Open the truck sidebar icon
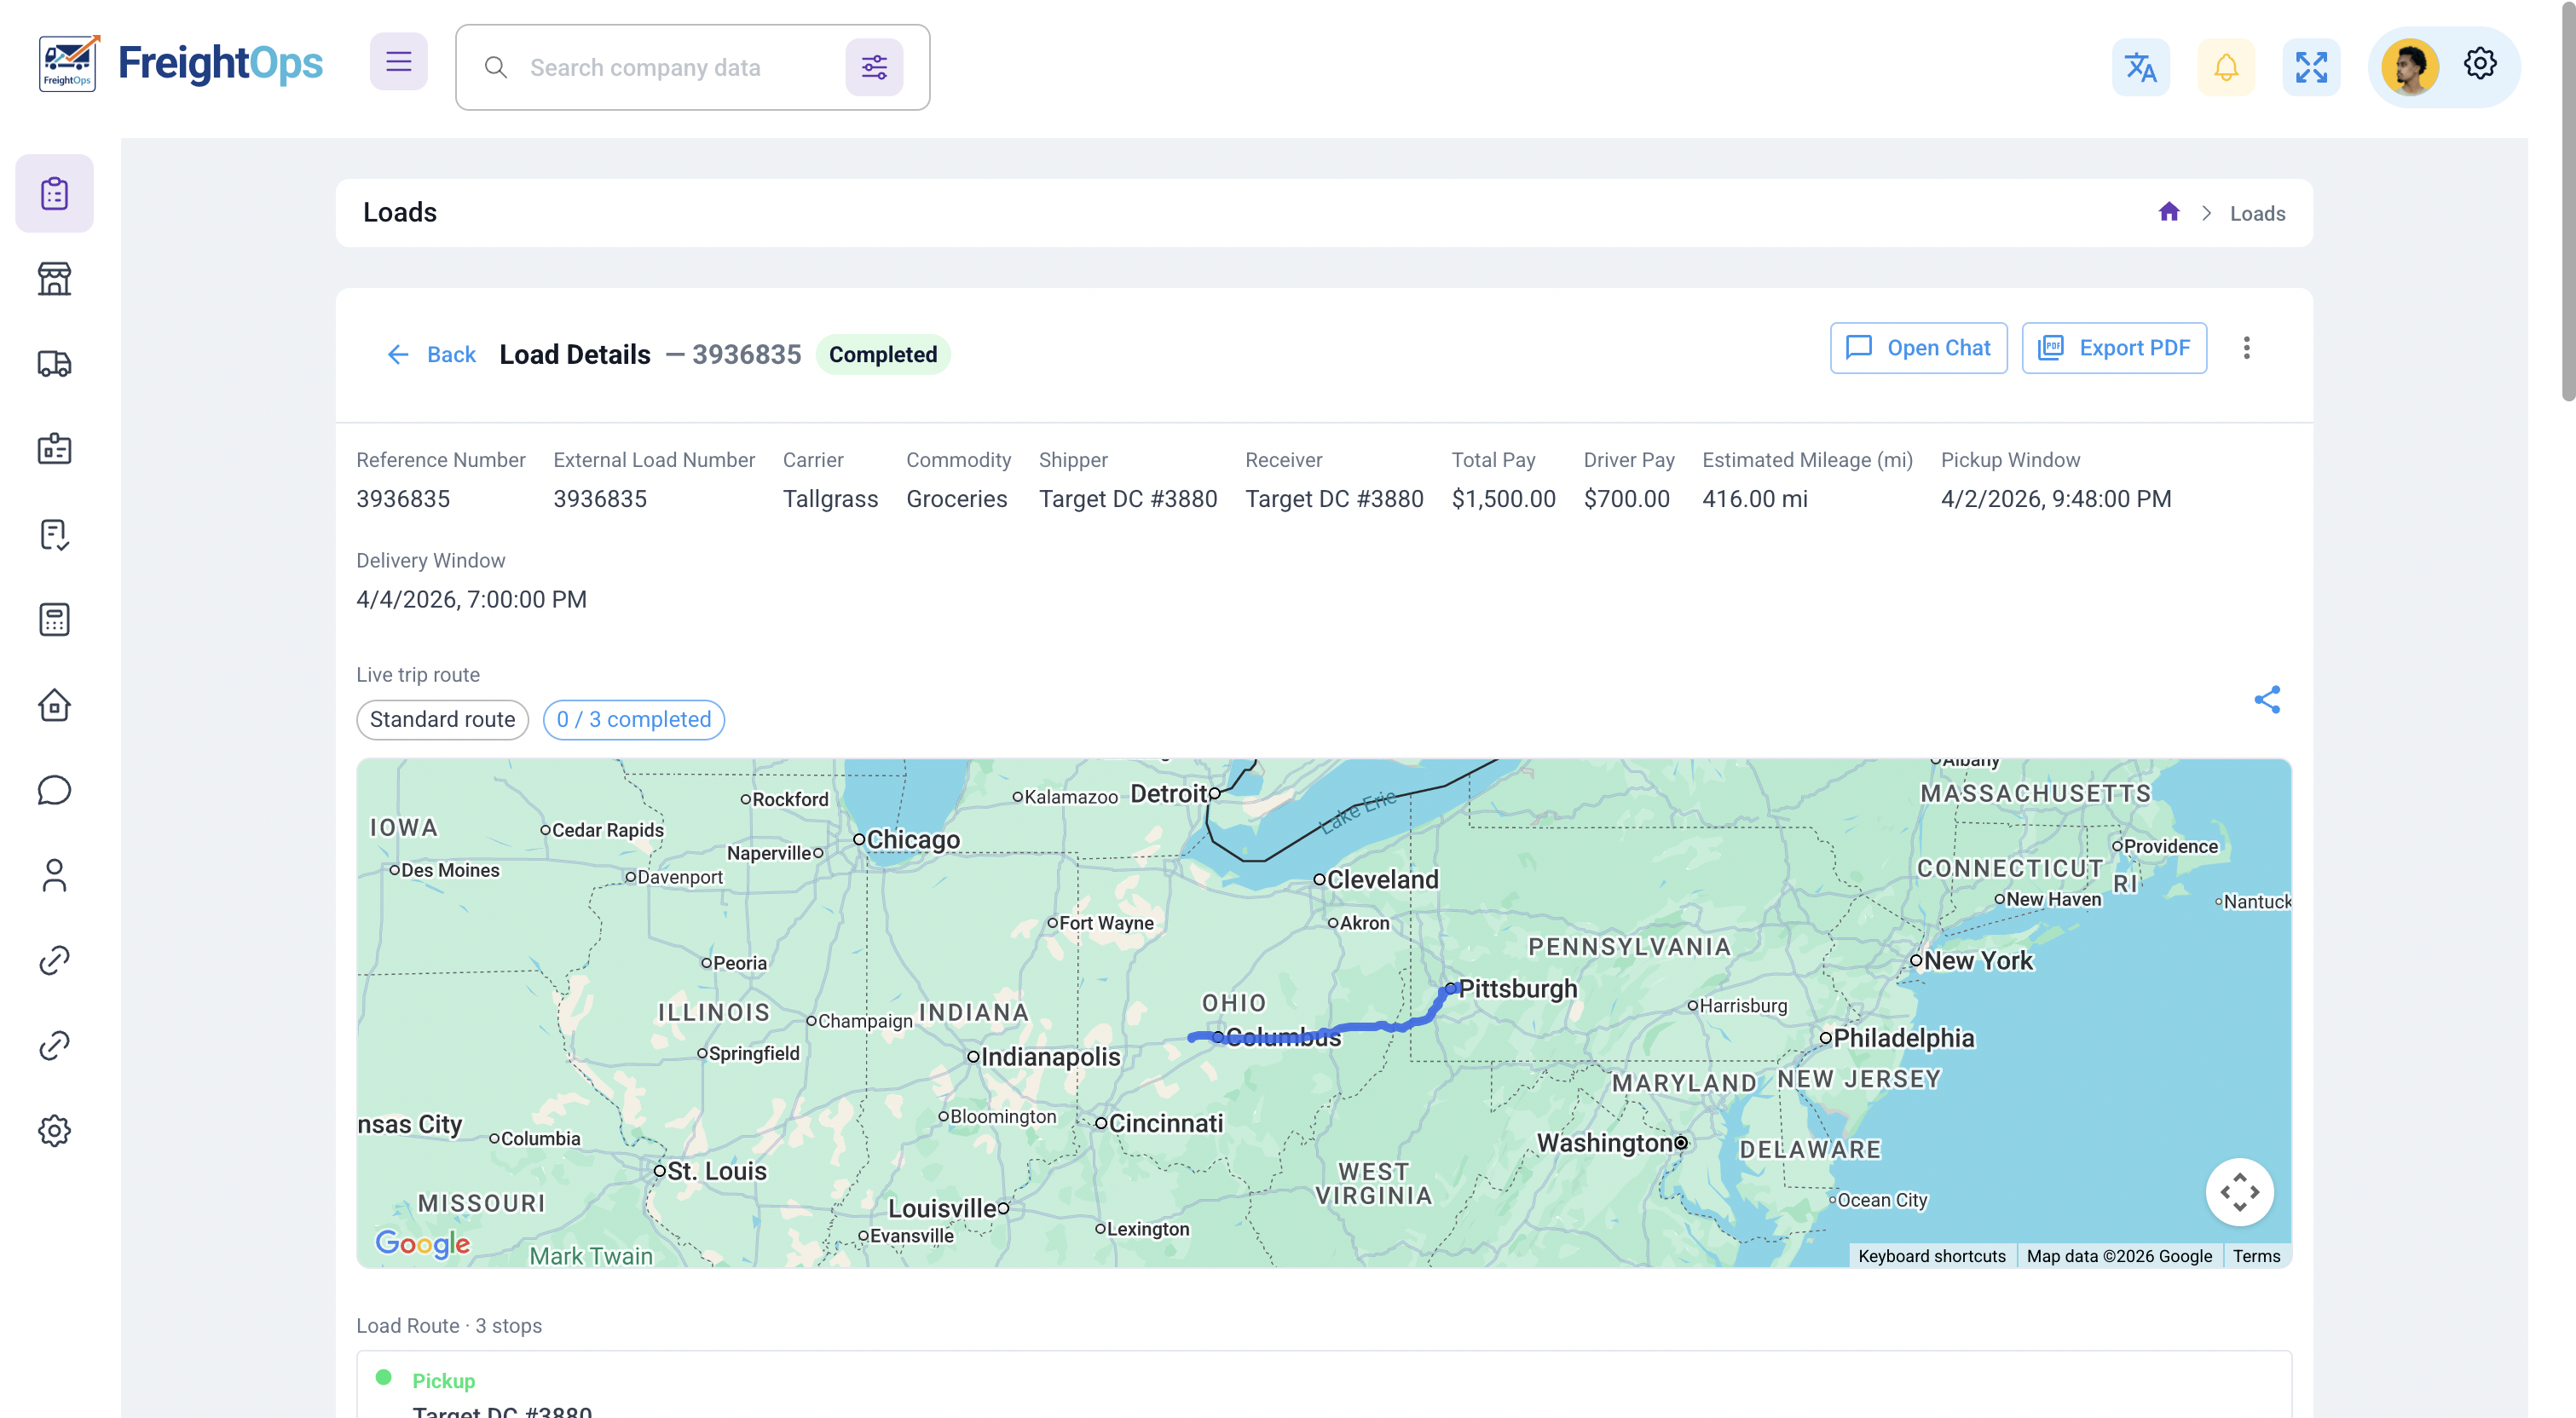The image size is (2576, 1418). [54, 364]
